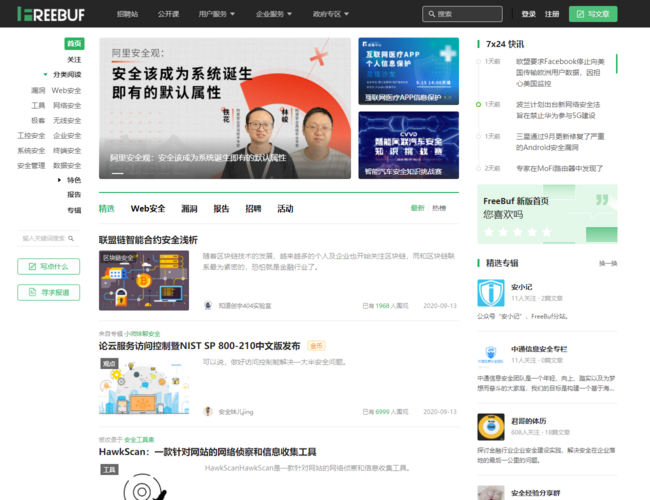Open the 安全工具集 collection link

[139, 440]
